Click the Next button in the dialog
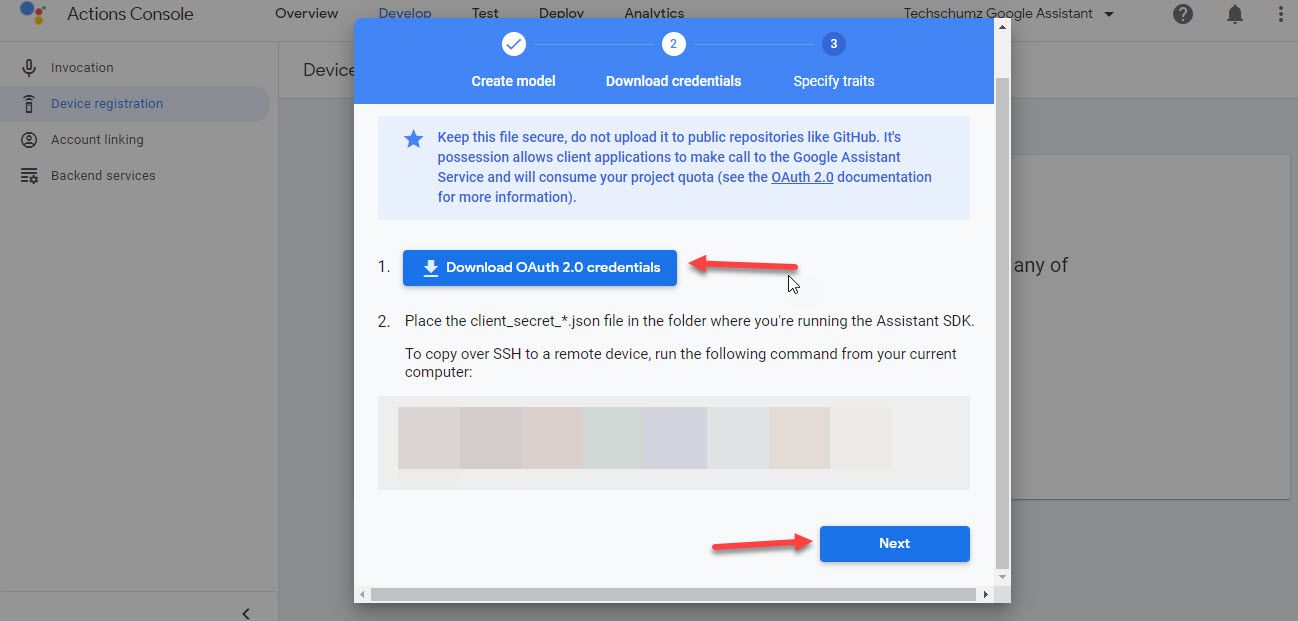 pyautogui.click(x=894, y=543)
